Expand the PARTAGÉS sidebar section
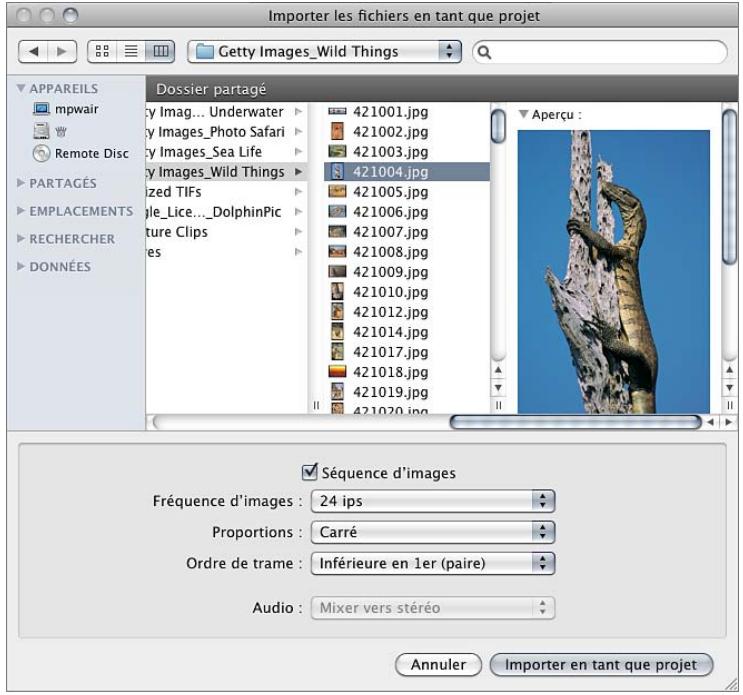Viewport: 743px width, 695px height. (20, 183)
